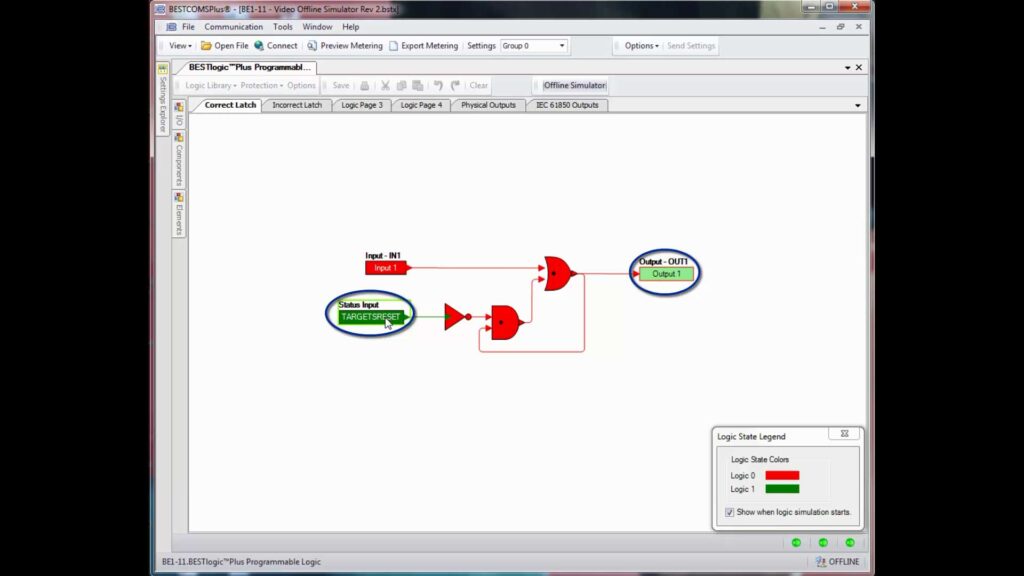Click the Open File folder icon
Image resolution: width=1024 pixels, height=576 pixels.
pyautogui.click(x=206, y=46)
